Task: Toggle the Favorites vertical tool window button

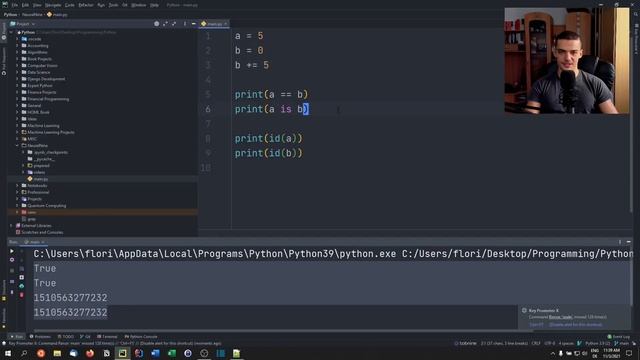Action: pyautogui.click(x=4, y=318)
